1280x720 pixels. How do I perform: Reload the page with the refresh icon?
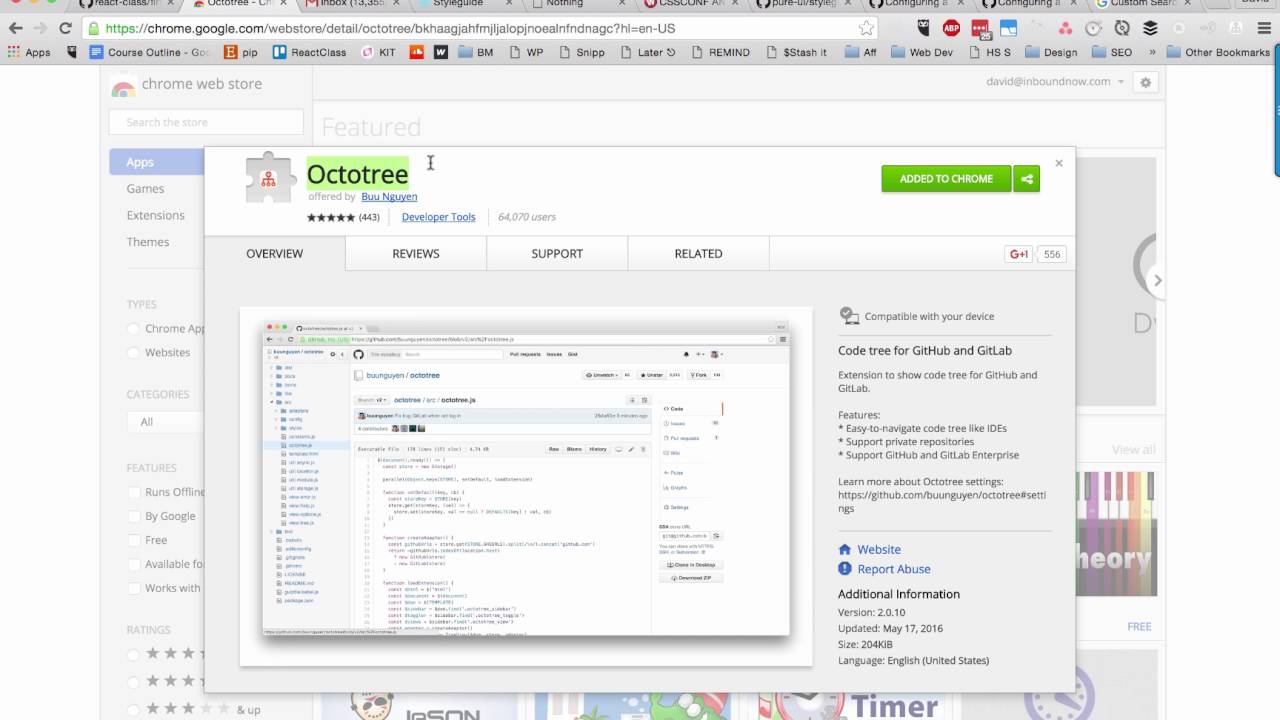coord(66,29)
